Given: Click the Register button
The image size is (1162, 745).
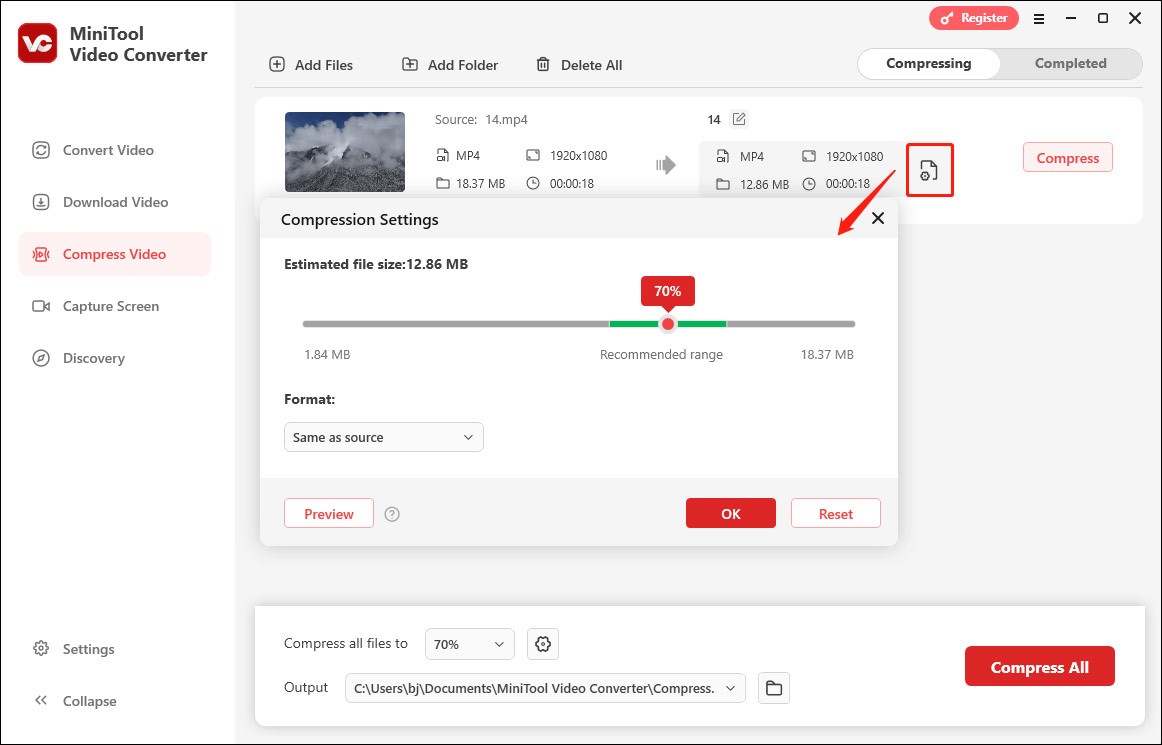Looking at the screenshot, I should [974, 19].
